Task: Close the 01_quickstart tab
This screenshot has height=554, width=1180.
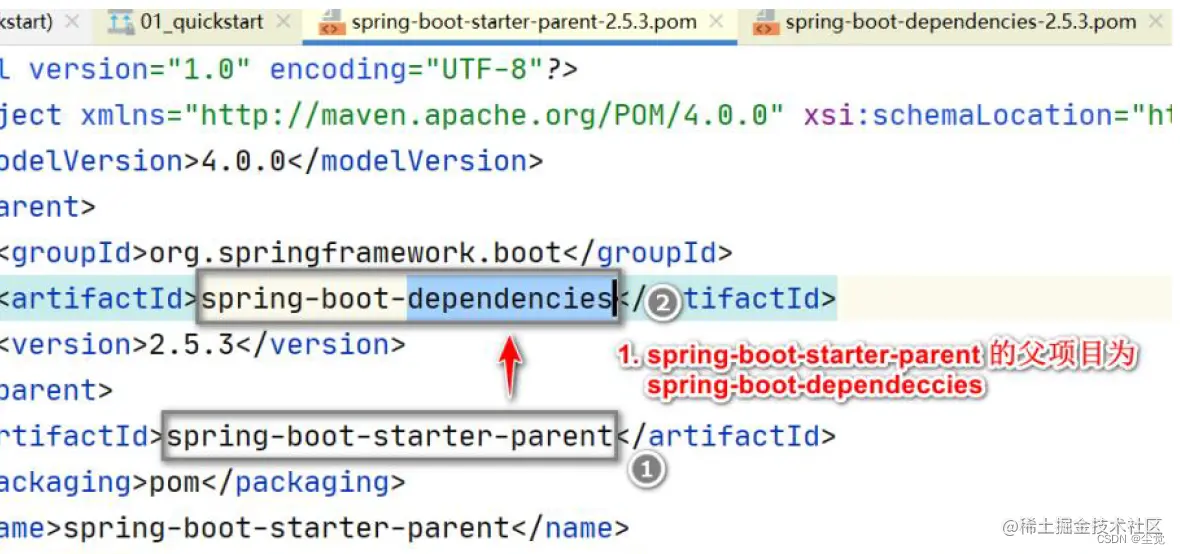Action: click(283, 22)
